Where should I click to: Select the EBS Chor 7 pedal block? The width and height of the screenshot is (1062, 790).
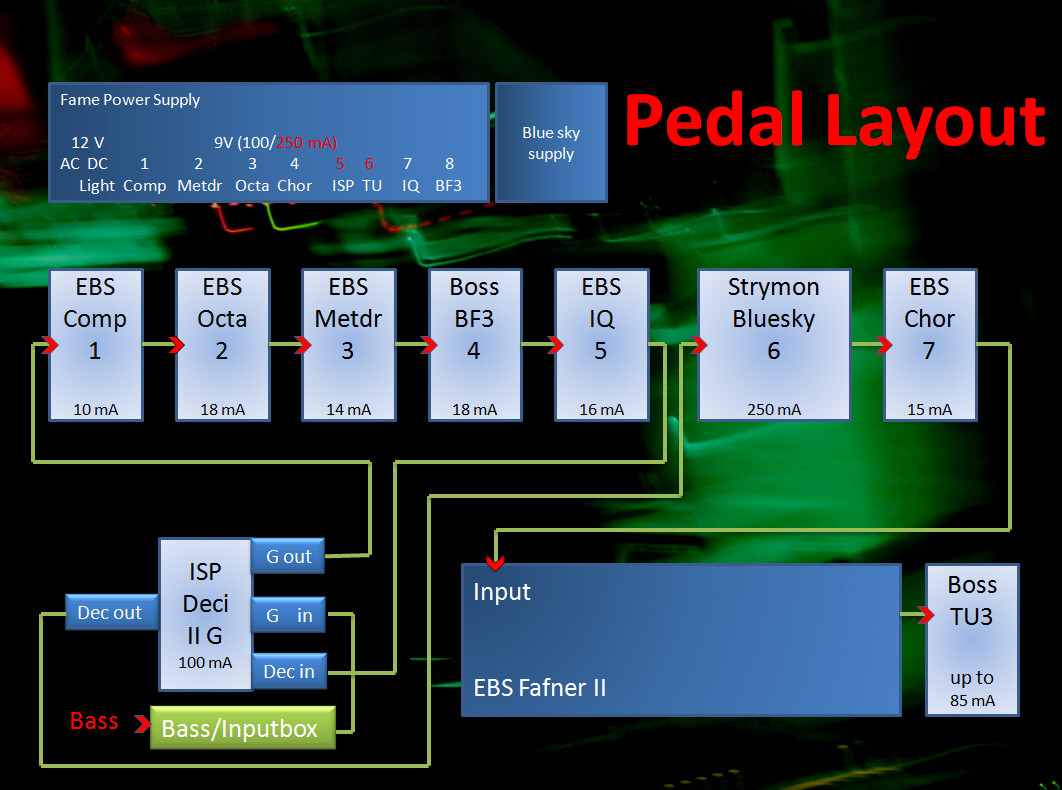930,345
